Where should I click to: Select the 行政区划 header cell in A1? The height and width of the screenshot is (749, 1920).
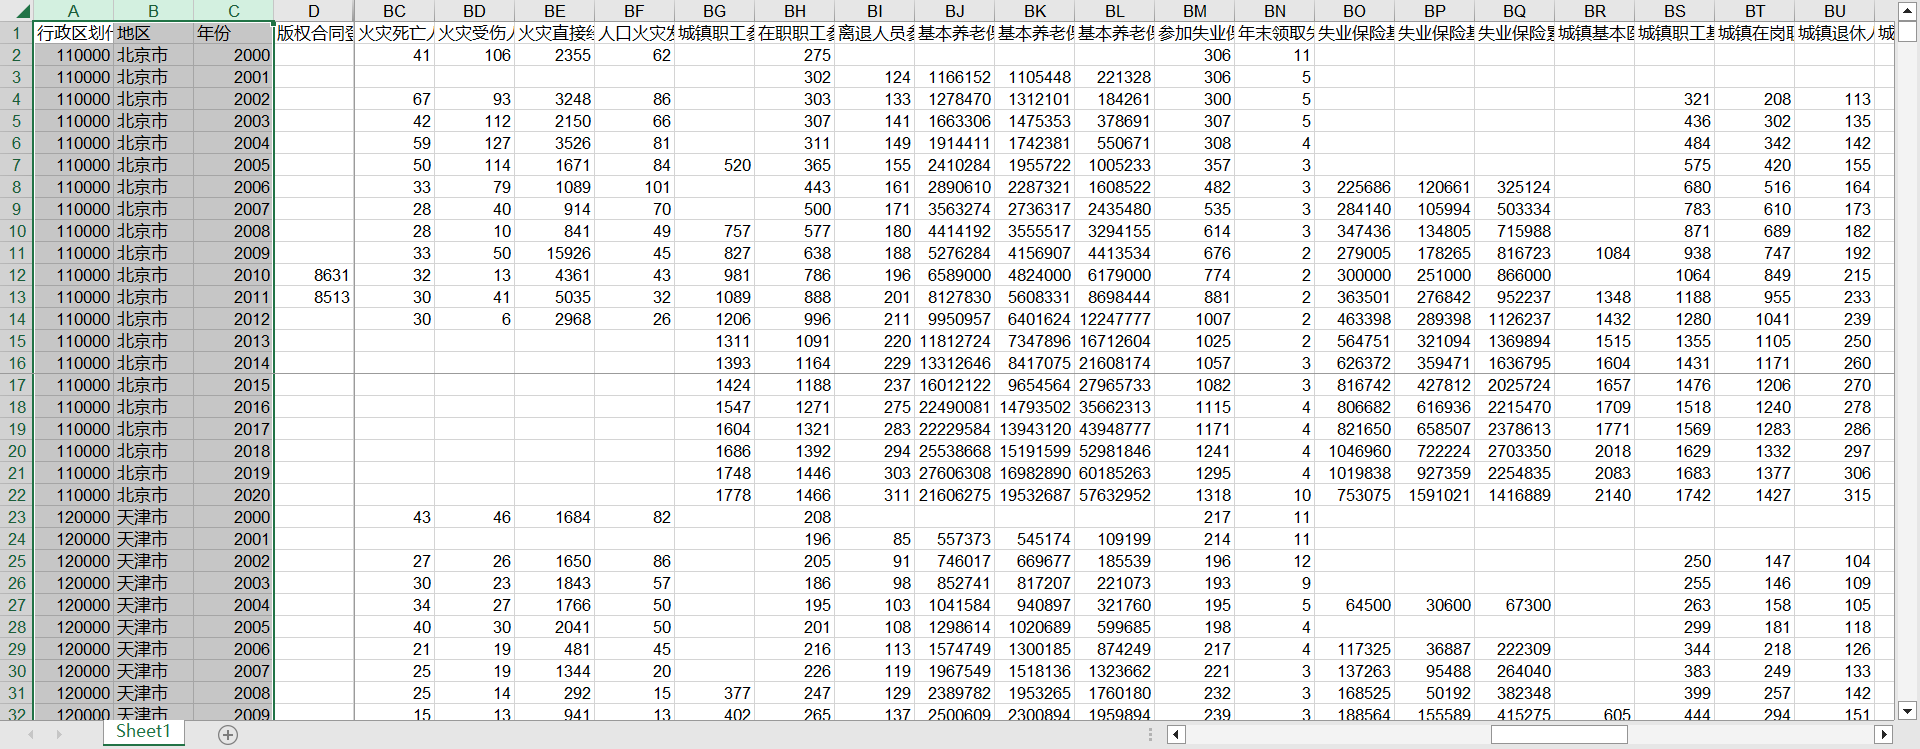point(73,33)
